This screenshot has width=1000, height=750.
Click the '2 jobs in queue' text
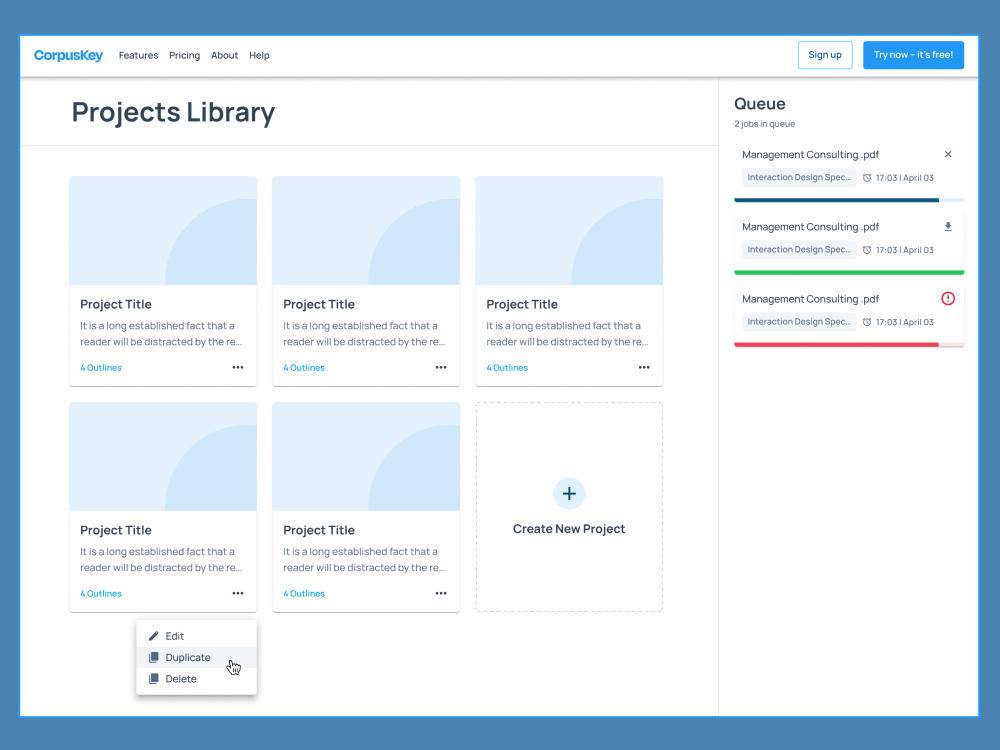tap(764, 124)
